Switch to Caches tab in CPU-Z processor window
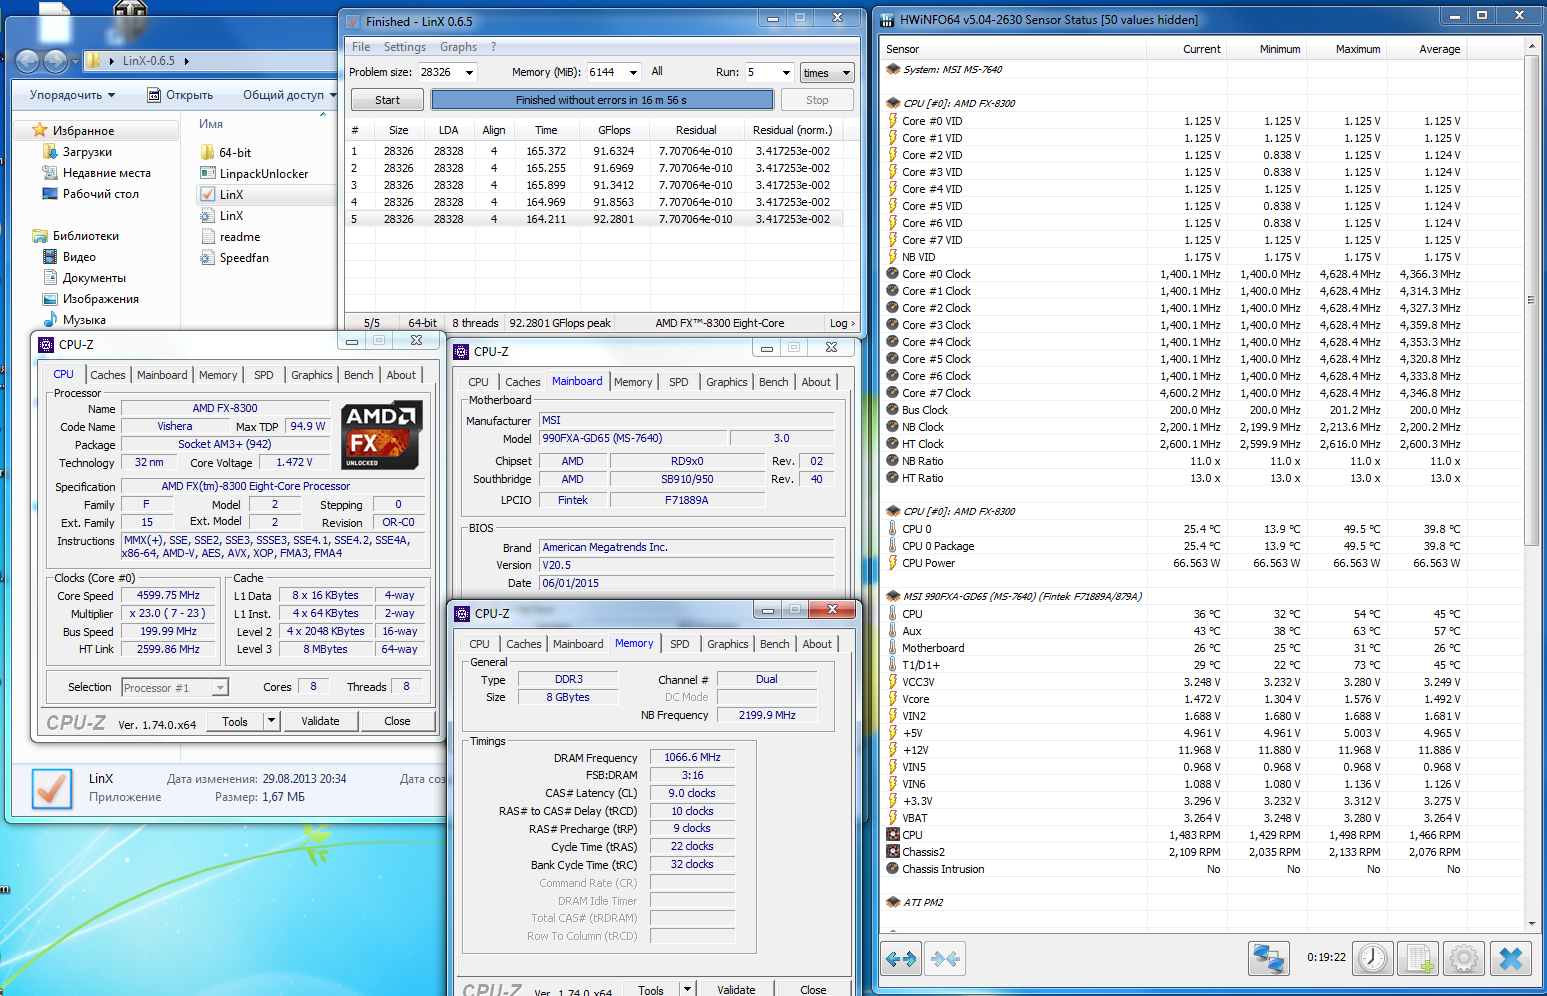The image size is (1547, 996). [108, 375]
